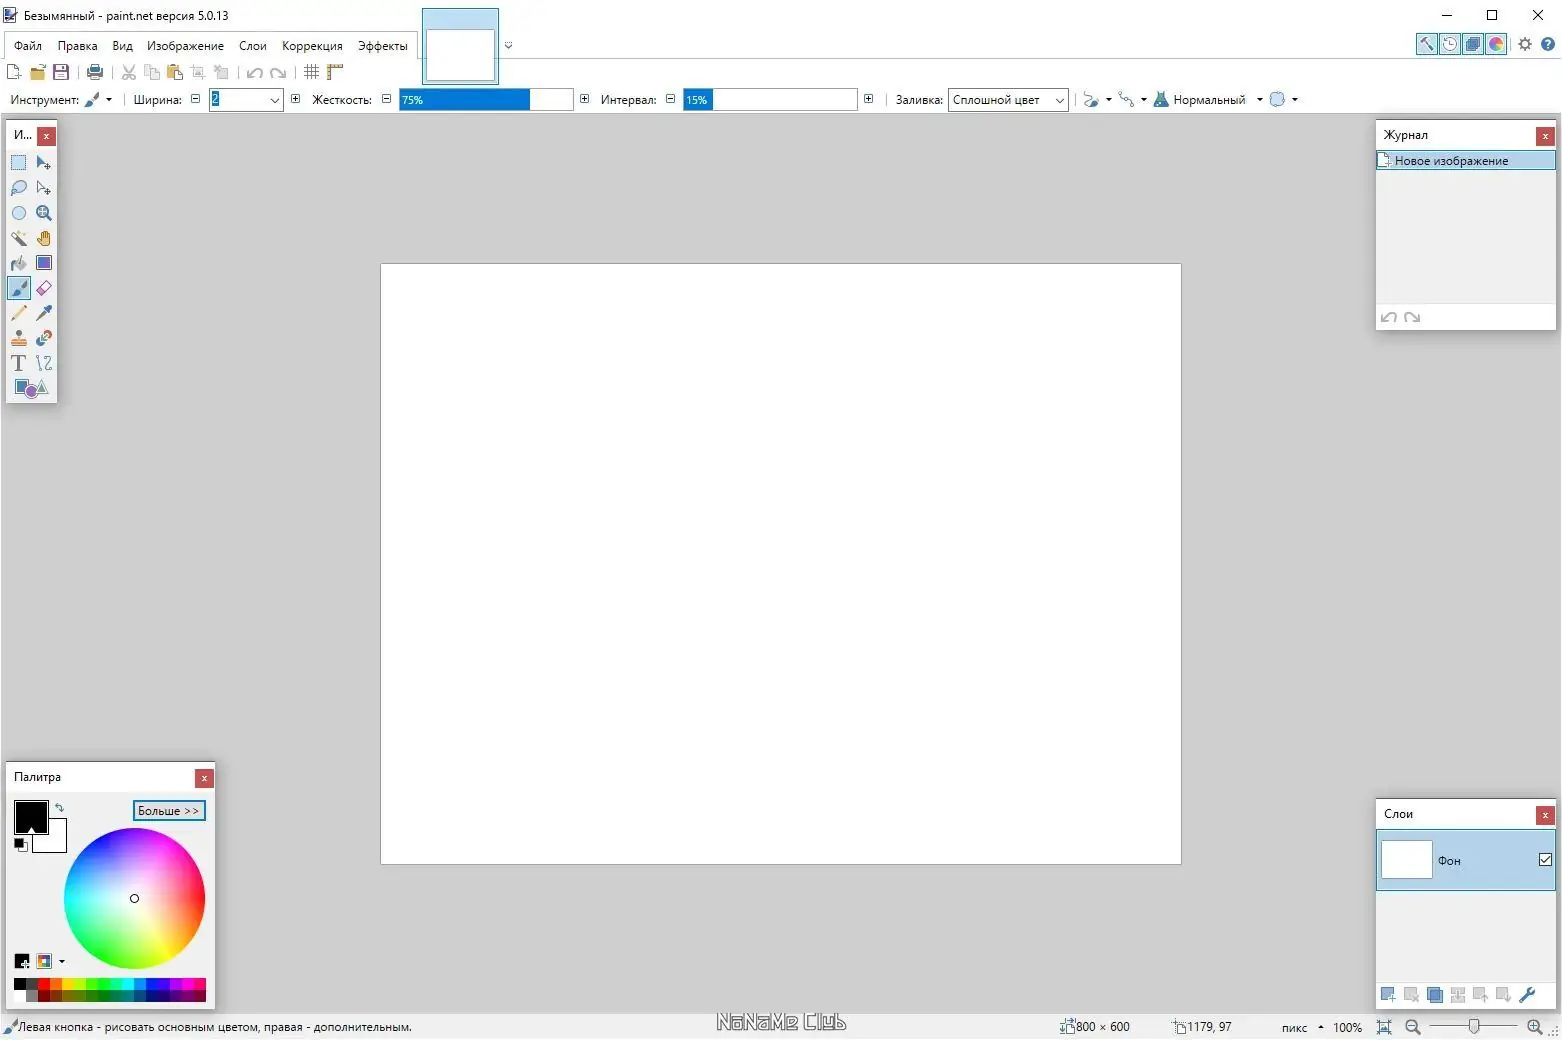Select the Recolor tool

click(x=44, y=338)
